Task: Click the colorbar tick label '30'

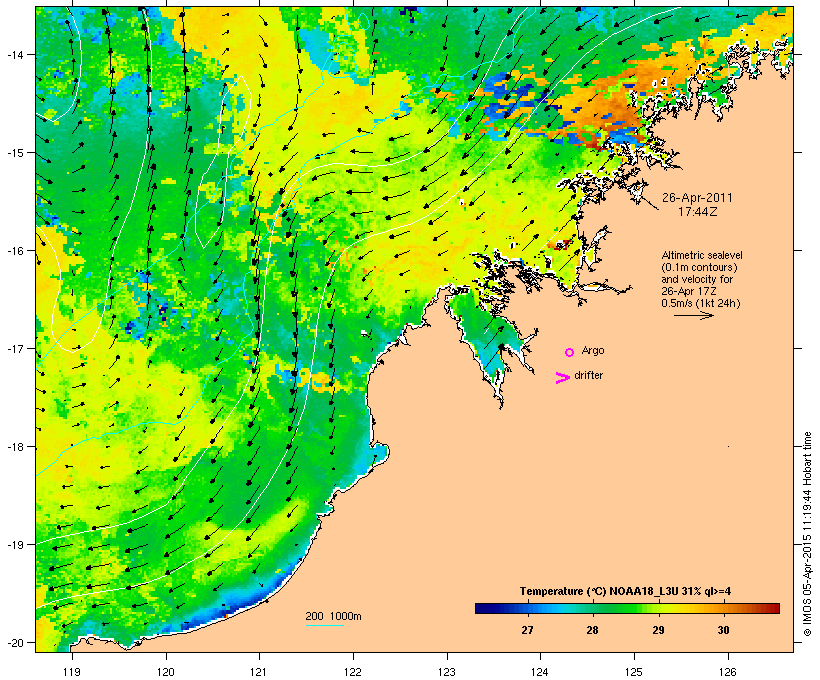Action: point(723,630)
